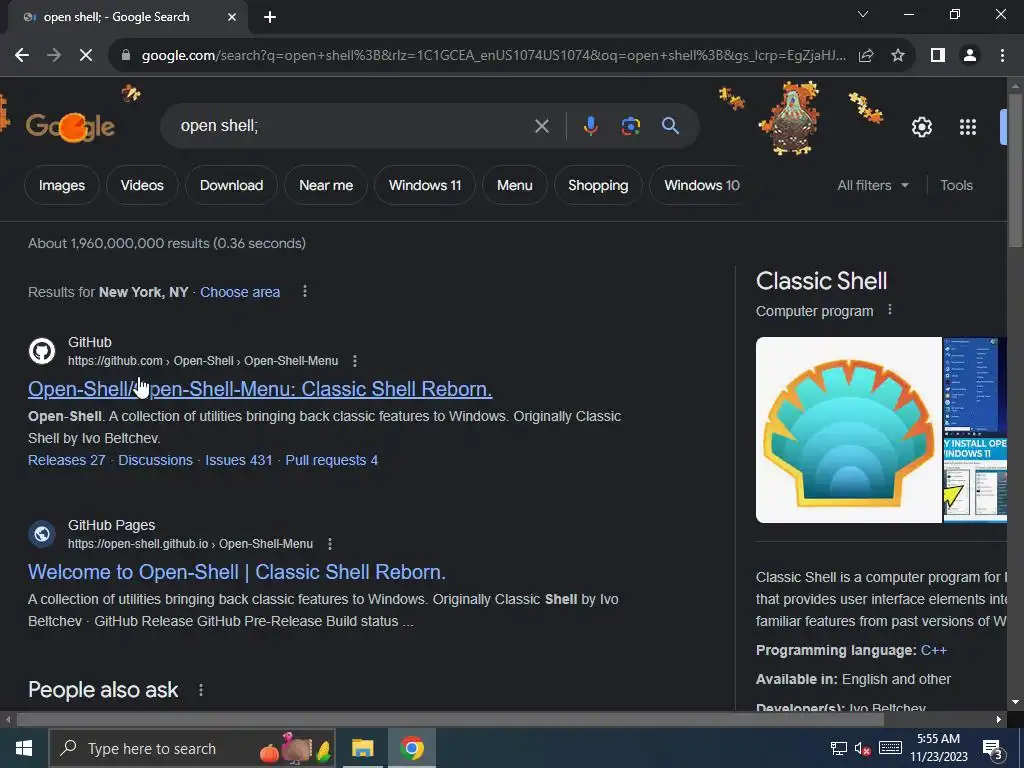The height and width of the screenshot is (768, 1024).
Task: Follow the C++ programming language link
Action: coord(933,650)
